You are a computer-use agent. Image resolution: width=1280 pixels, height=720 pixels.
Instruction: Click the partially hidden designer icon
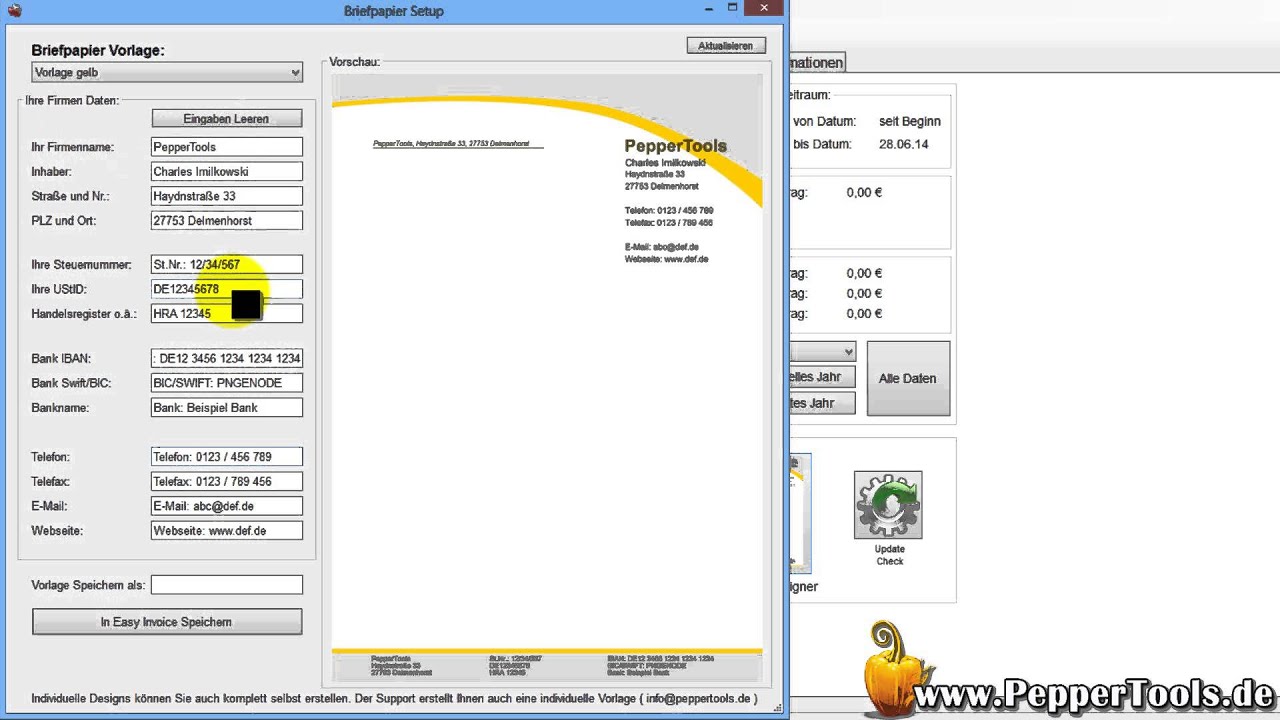[801, 513]
